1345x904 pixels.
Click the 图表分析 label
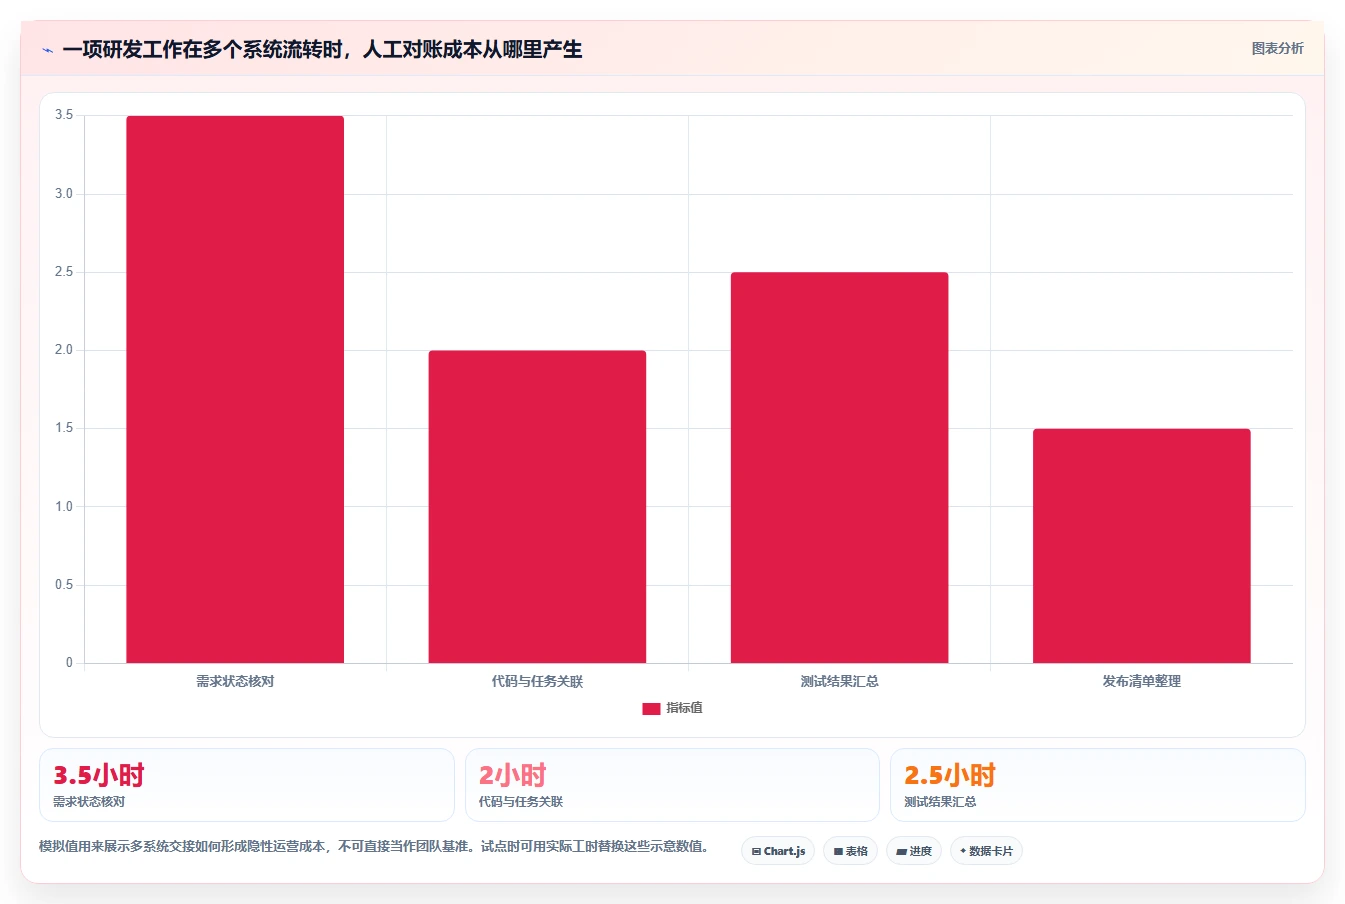pyautogui.click(x=1277, y=48)
